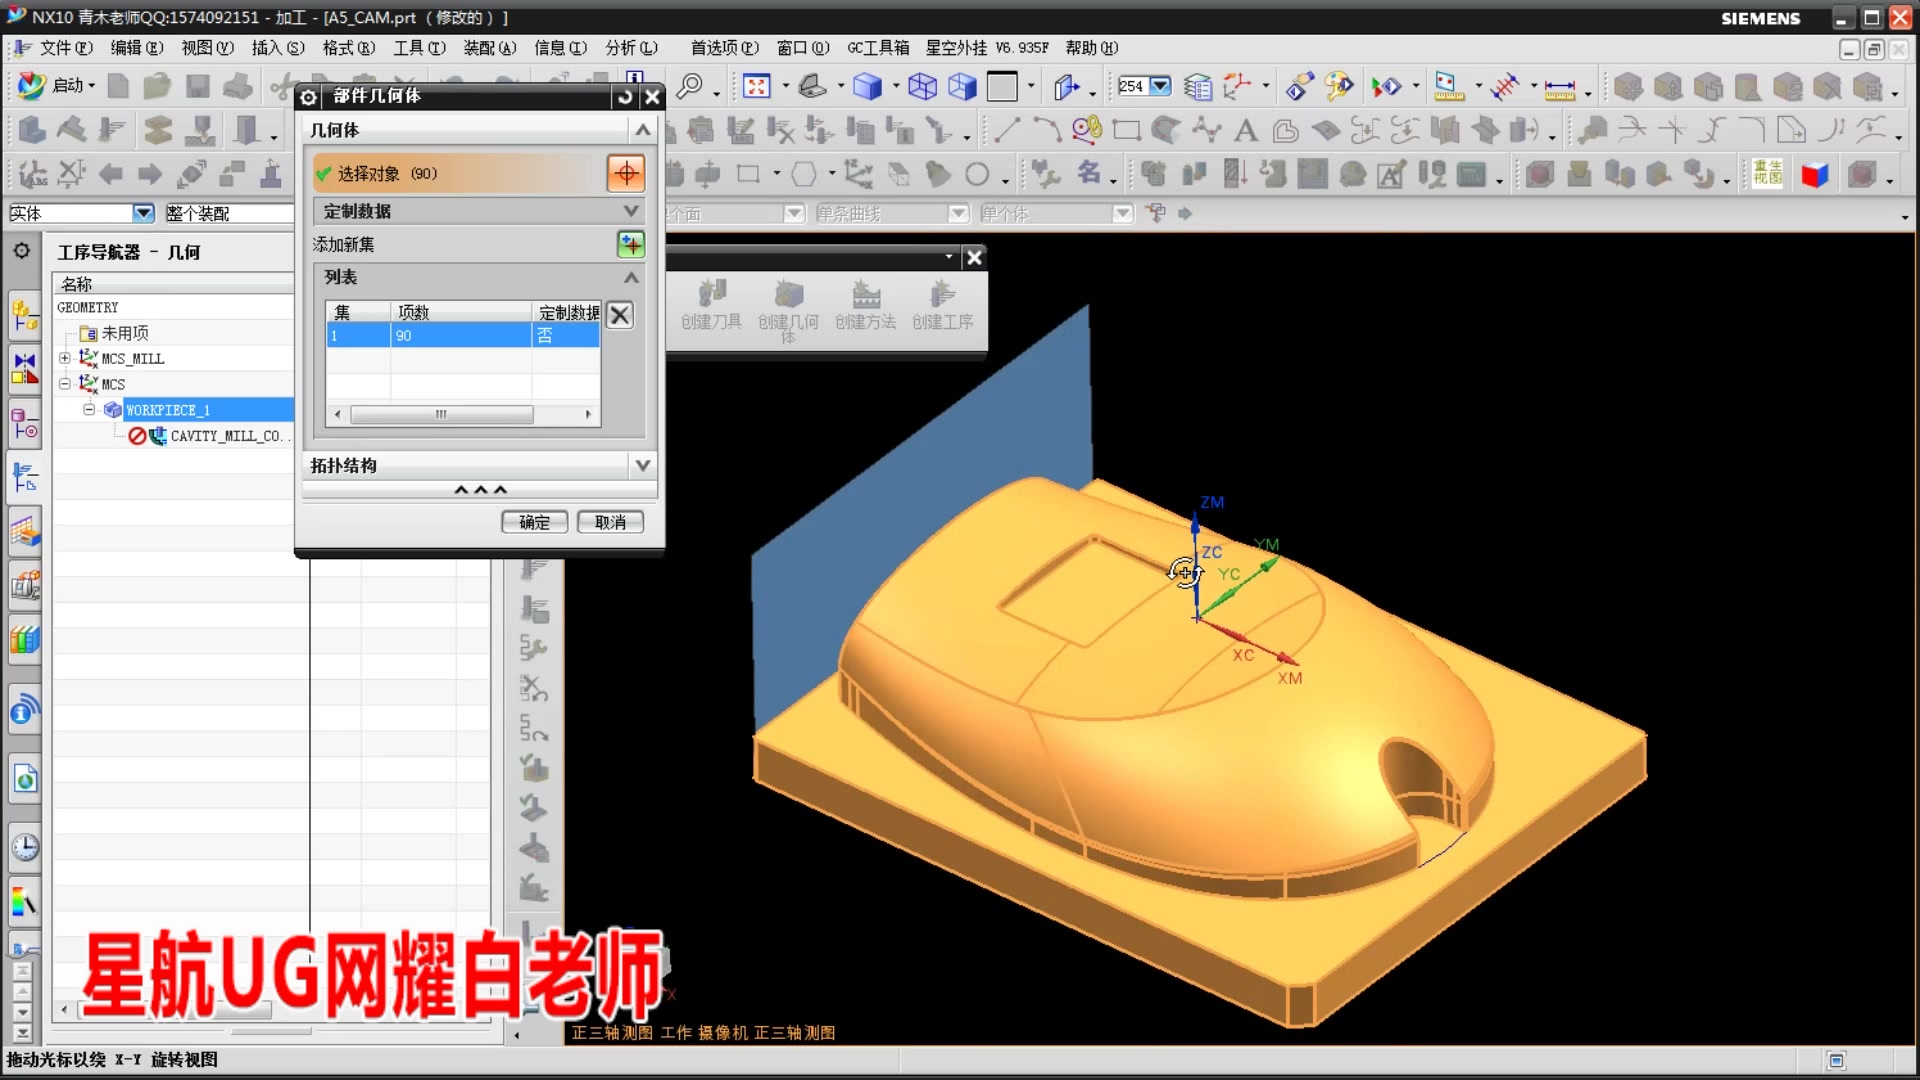Open the Preferences menu

click(724, 48)
